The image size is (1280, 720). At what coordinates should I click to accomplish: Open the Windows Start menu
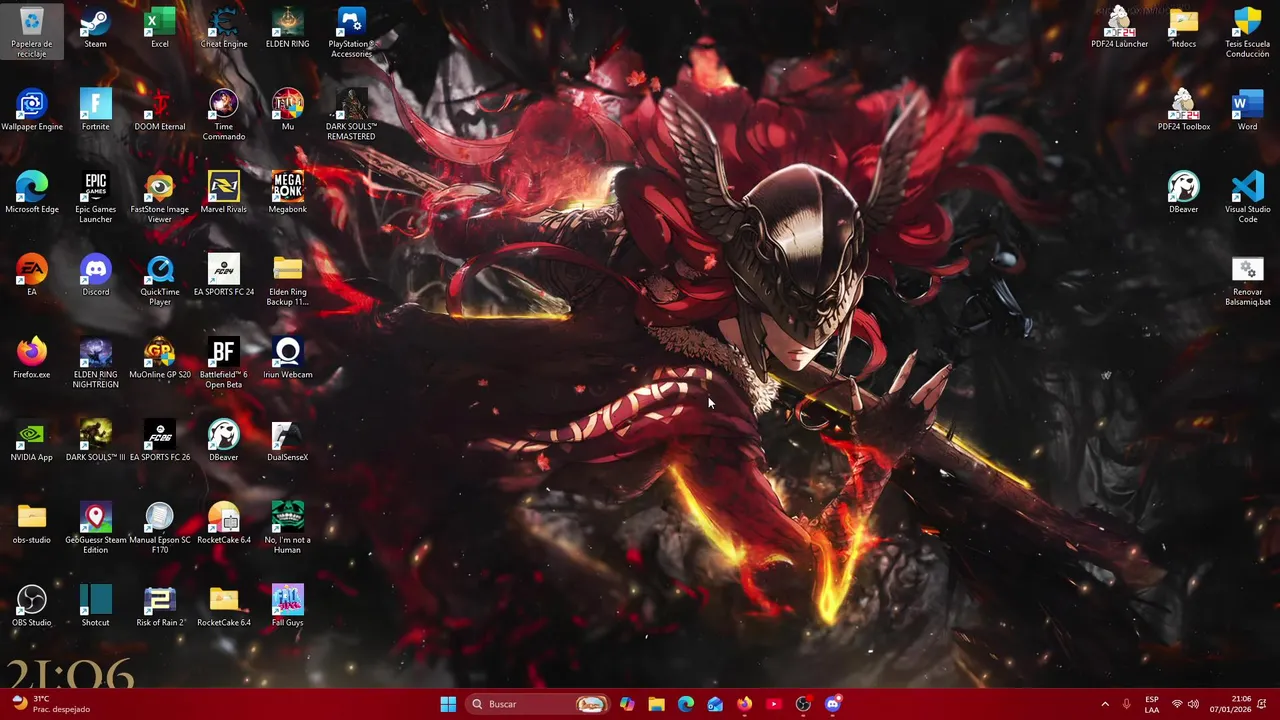coord(448,704)
